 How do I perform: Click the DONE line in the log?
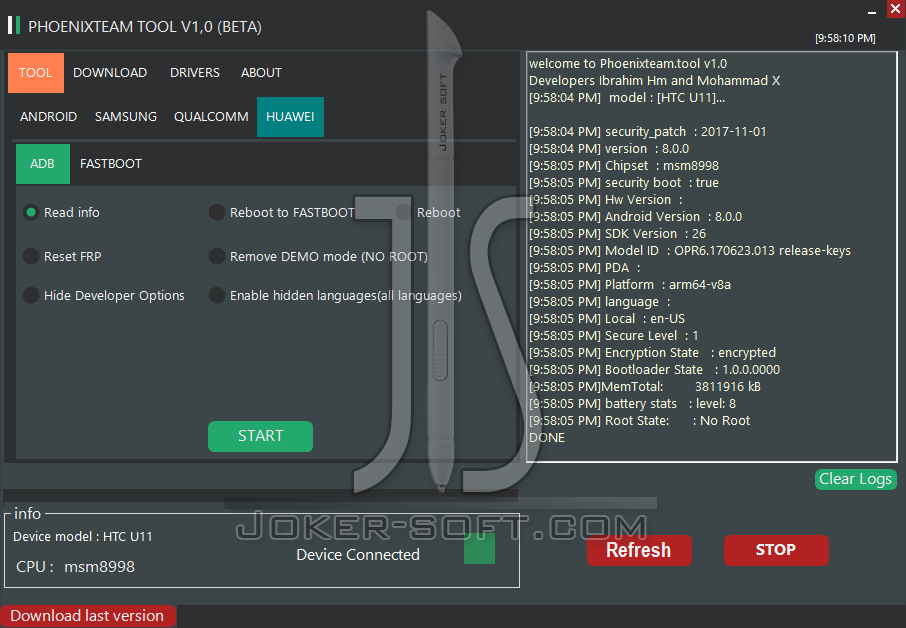[547, 438]
